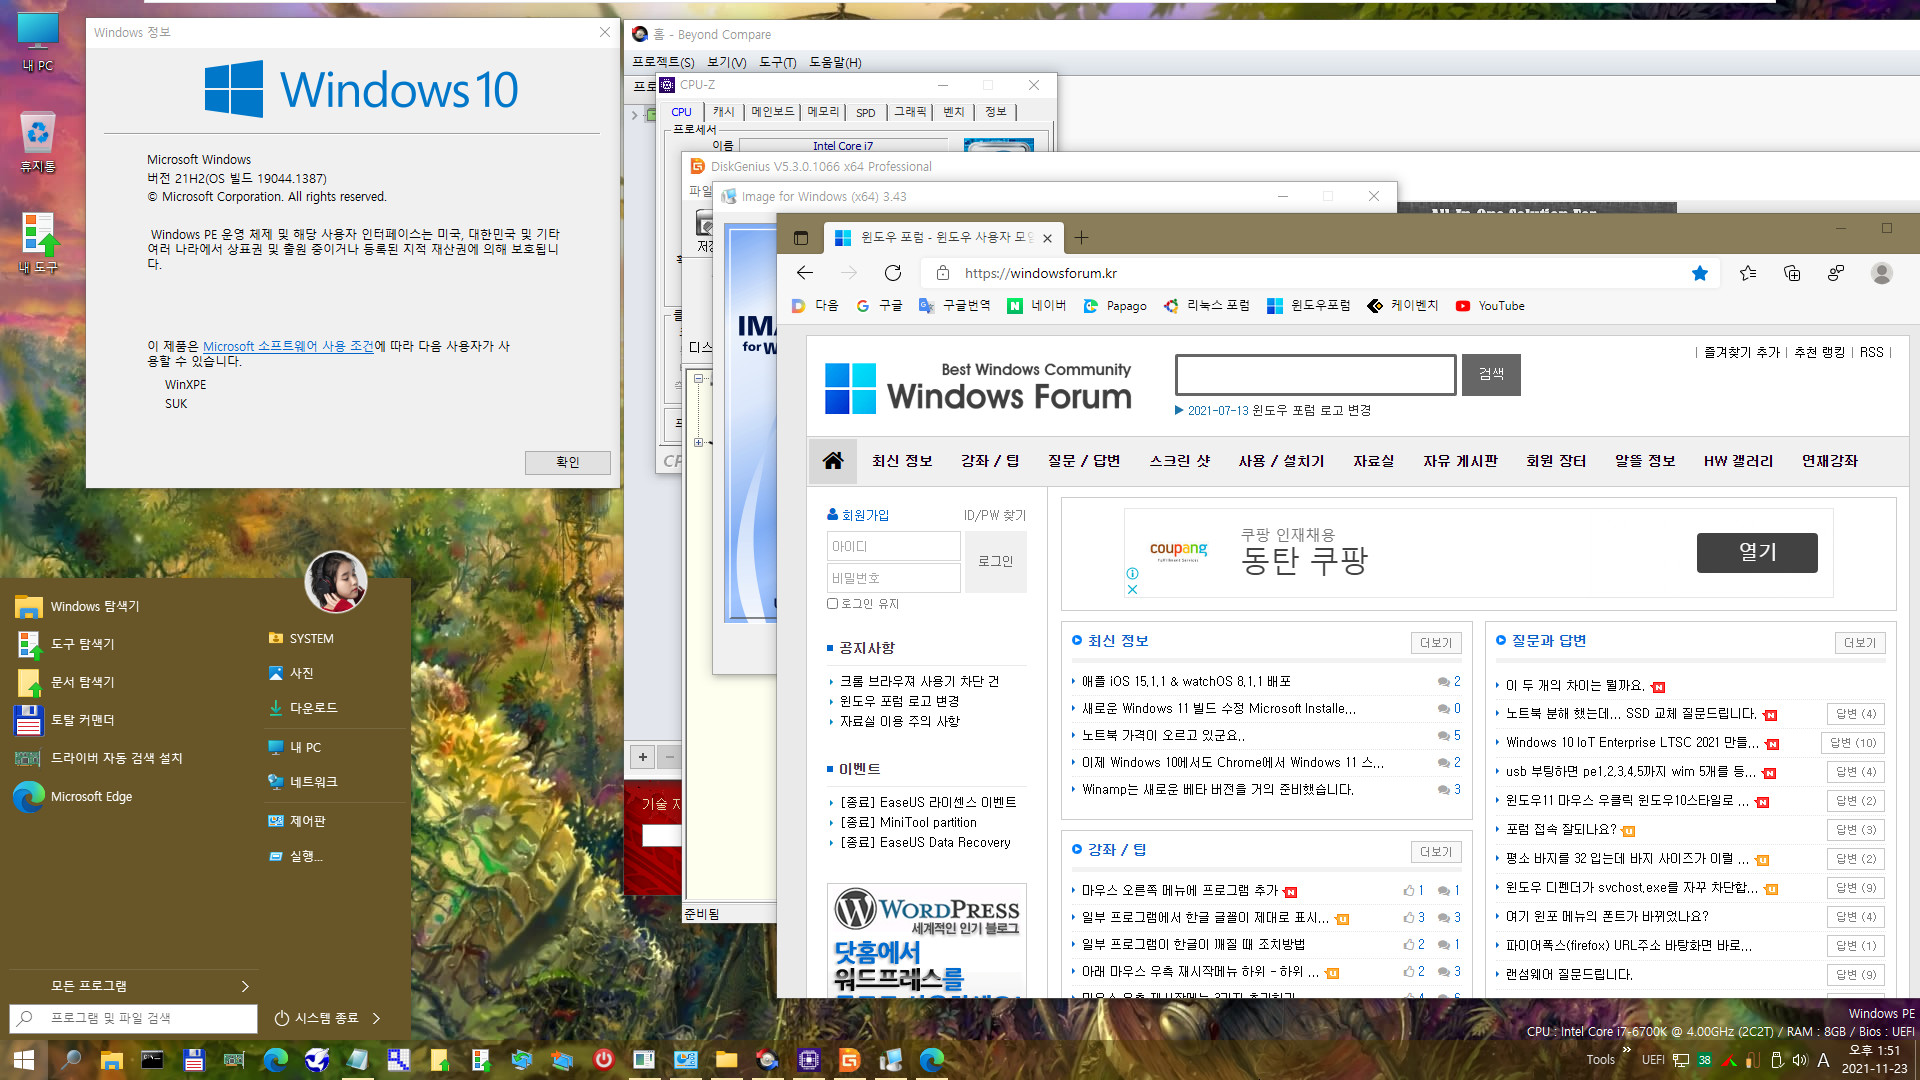Click the CPU-Z purple chip taskbar icon
Image resolution: width=1920 pixels, height=1080 pixels.
(808, 1059)
